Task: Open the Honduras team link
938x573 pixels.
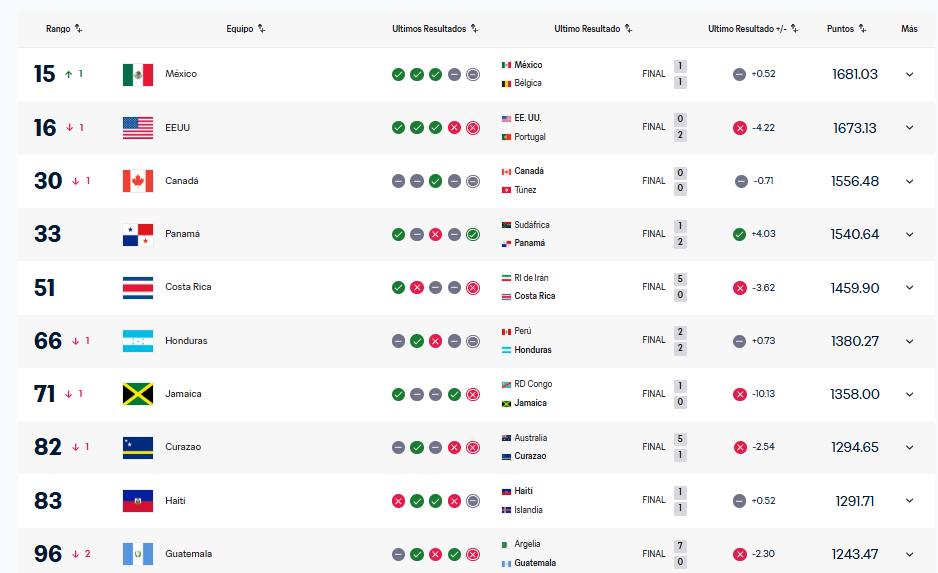Action: pyautogui.click(x=186, y=341)
